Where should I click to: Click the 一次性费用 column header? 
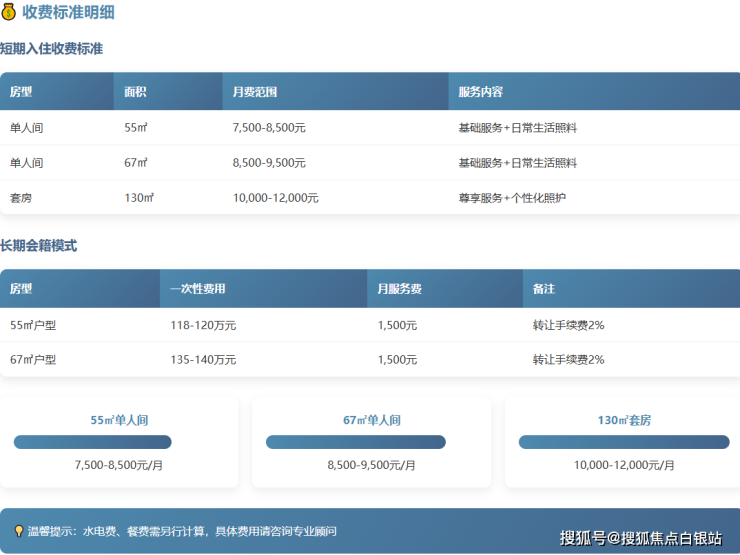pos(197,289)
